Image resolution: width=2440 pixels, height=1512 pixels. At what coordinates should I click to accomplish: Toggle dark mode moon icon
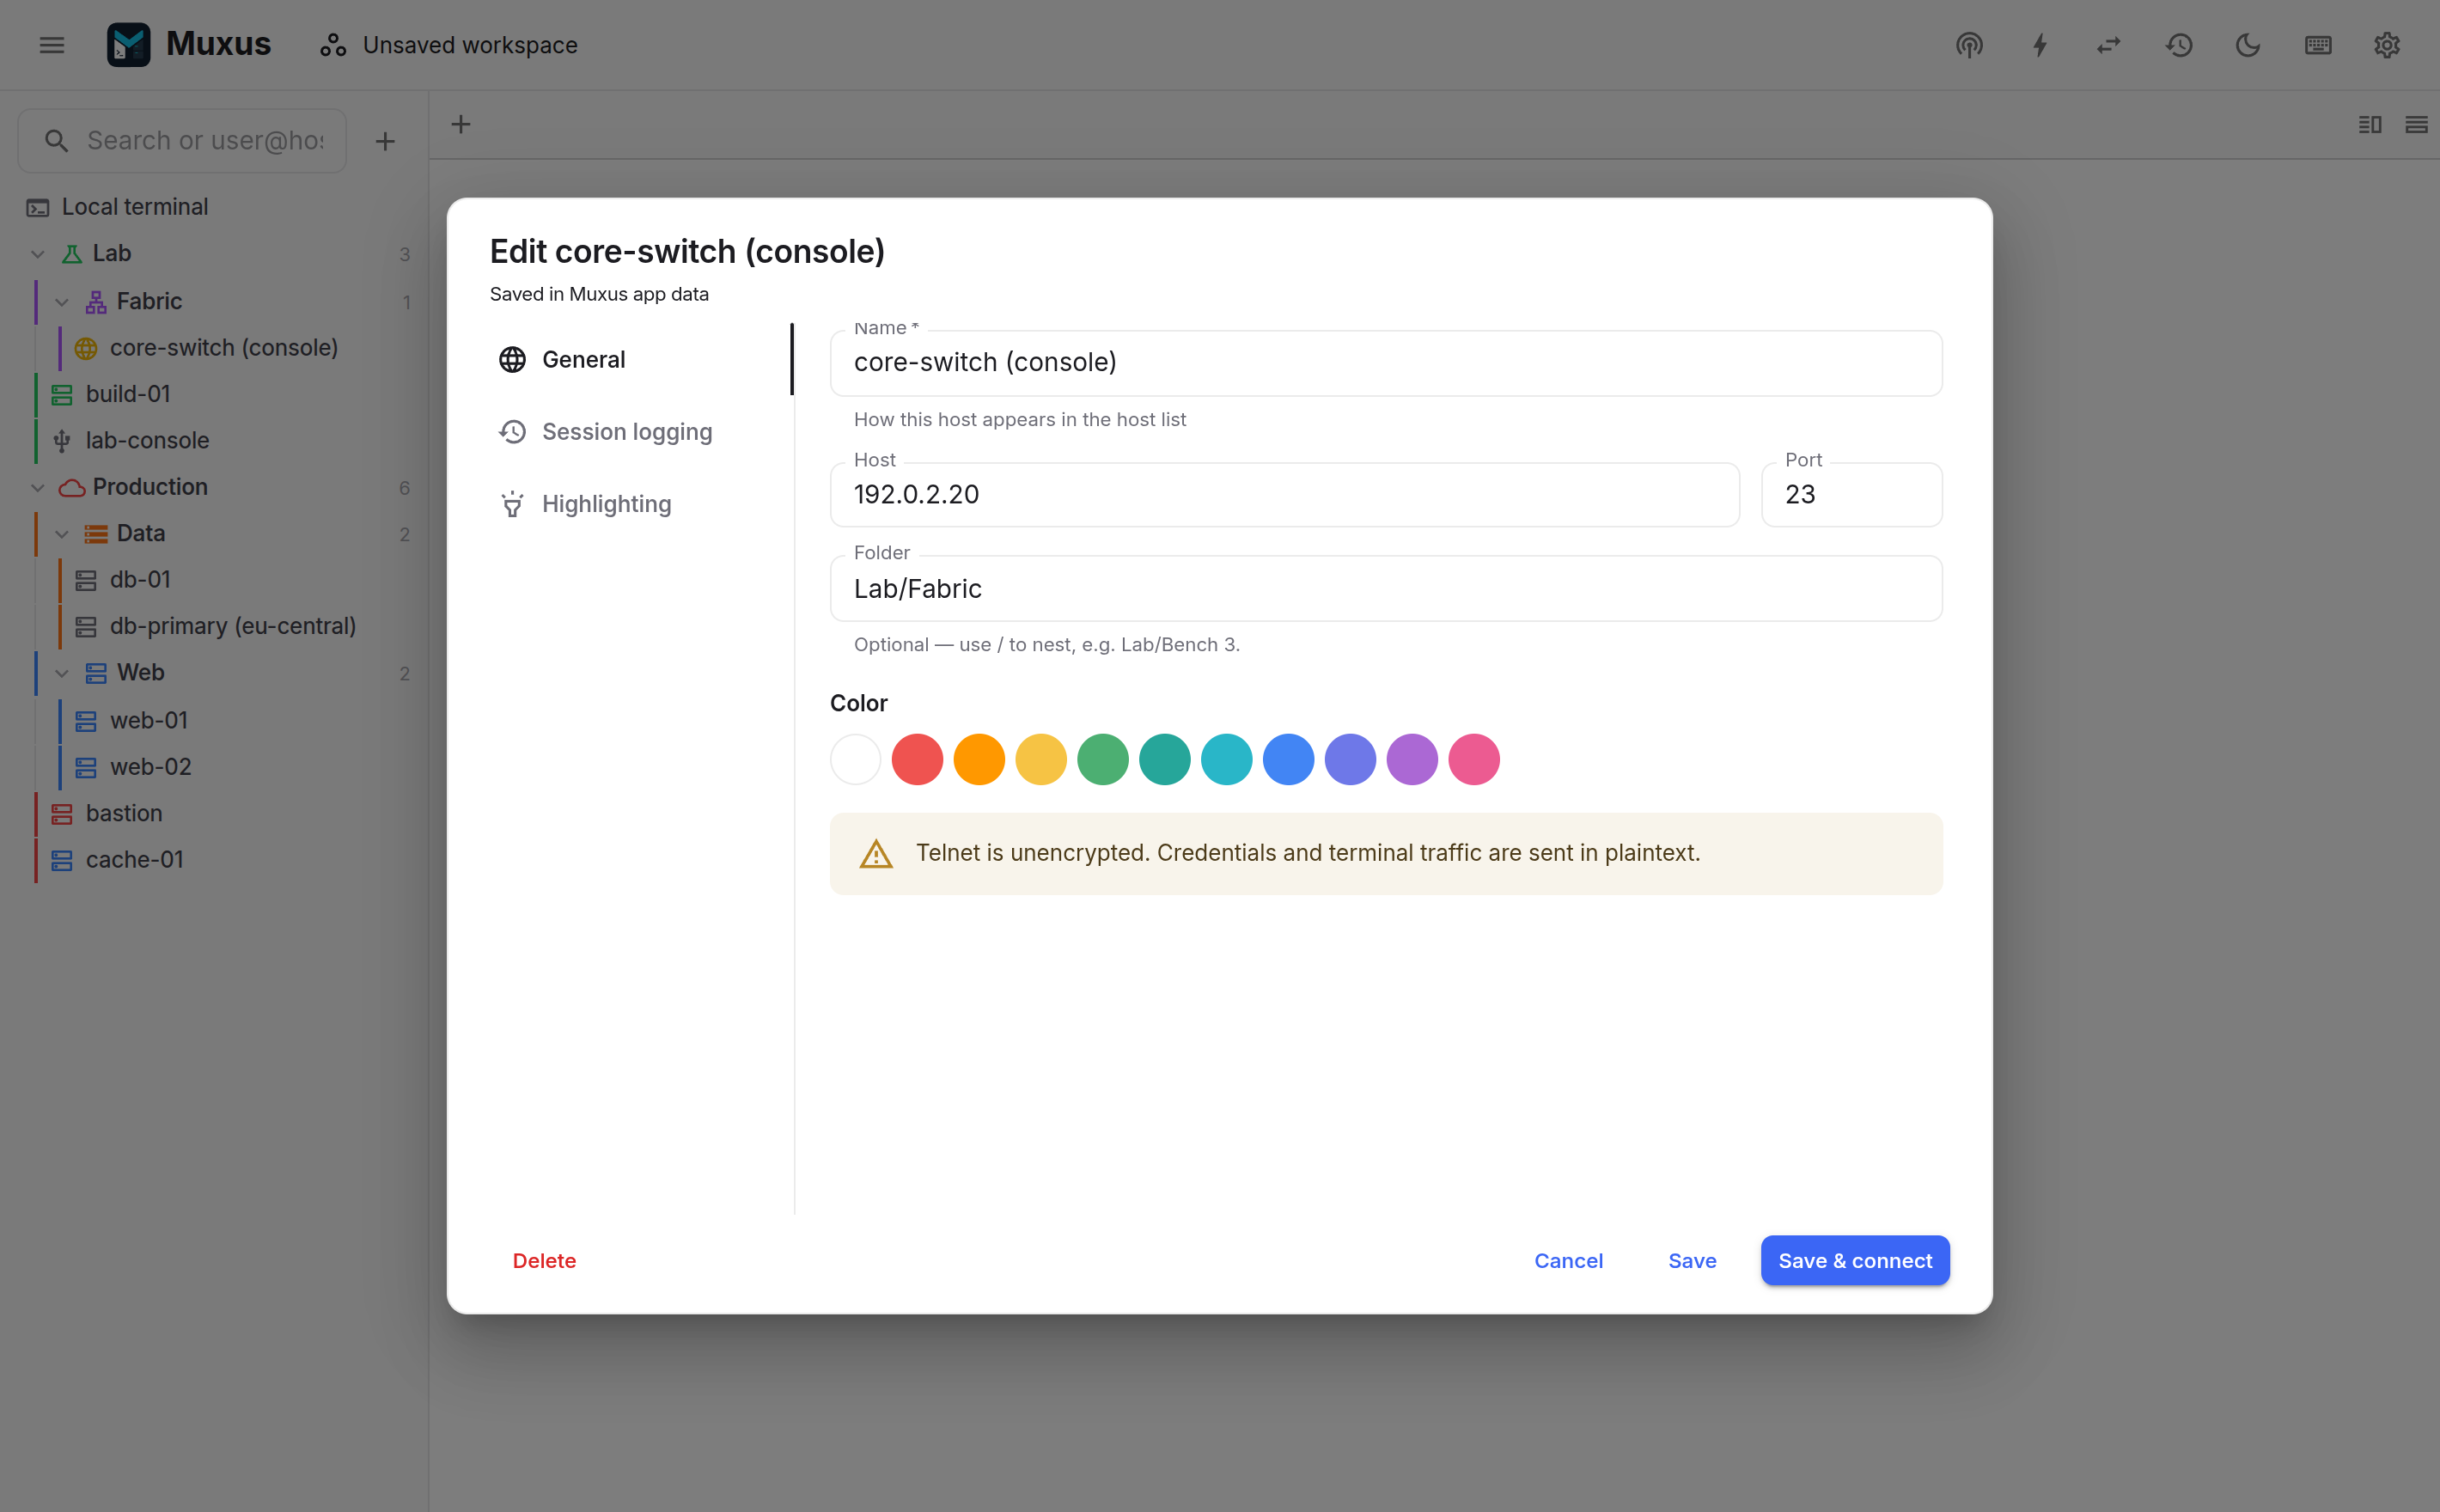pos(2248,45)
